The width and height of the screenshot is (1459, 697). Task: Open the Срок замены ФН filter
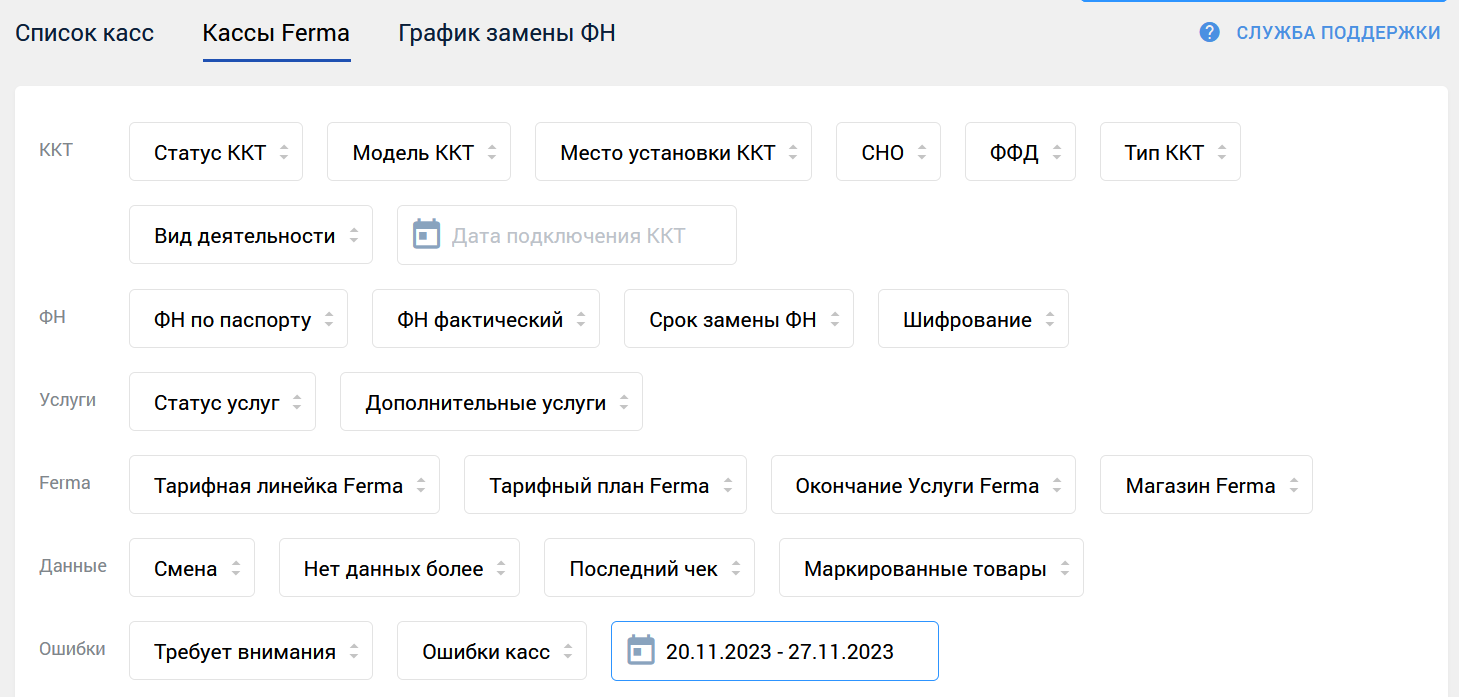pos(739,319)
